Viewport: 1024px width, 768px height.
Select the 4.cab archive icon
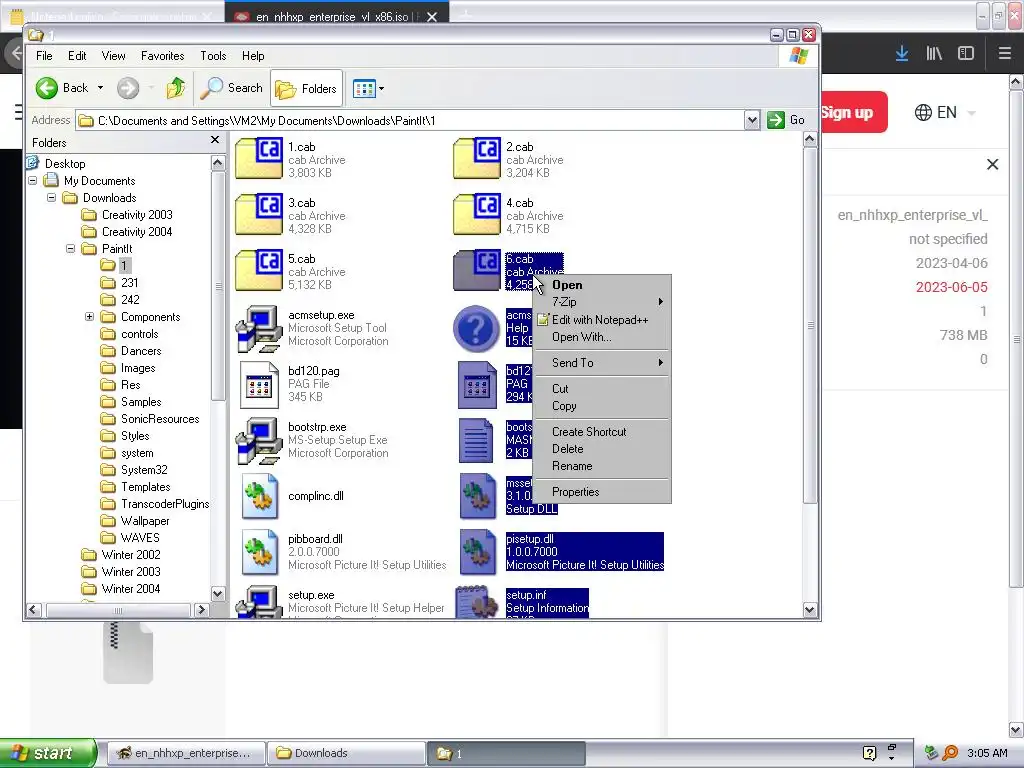click(x=477, y=214)
